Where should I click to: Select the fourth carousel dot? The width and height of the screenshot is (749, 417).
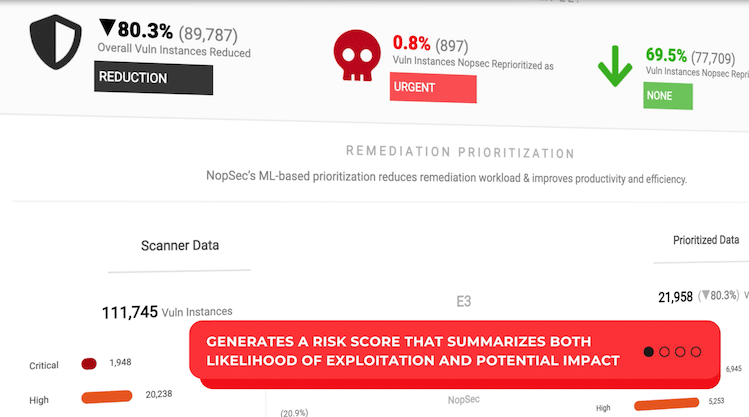[696, 352]
